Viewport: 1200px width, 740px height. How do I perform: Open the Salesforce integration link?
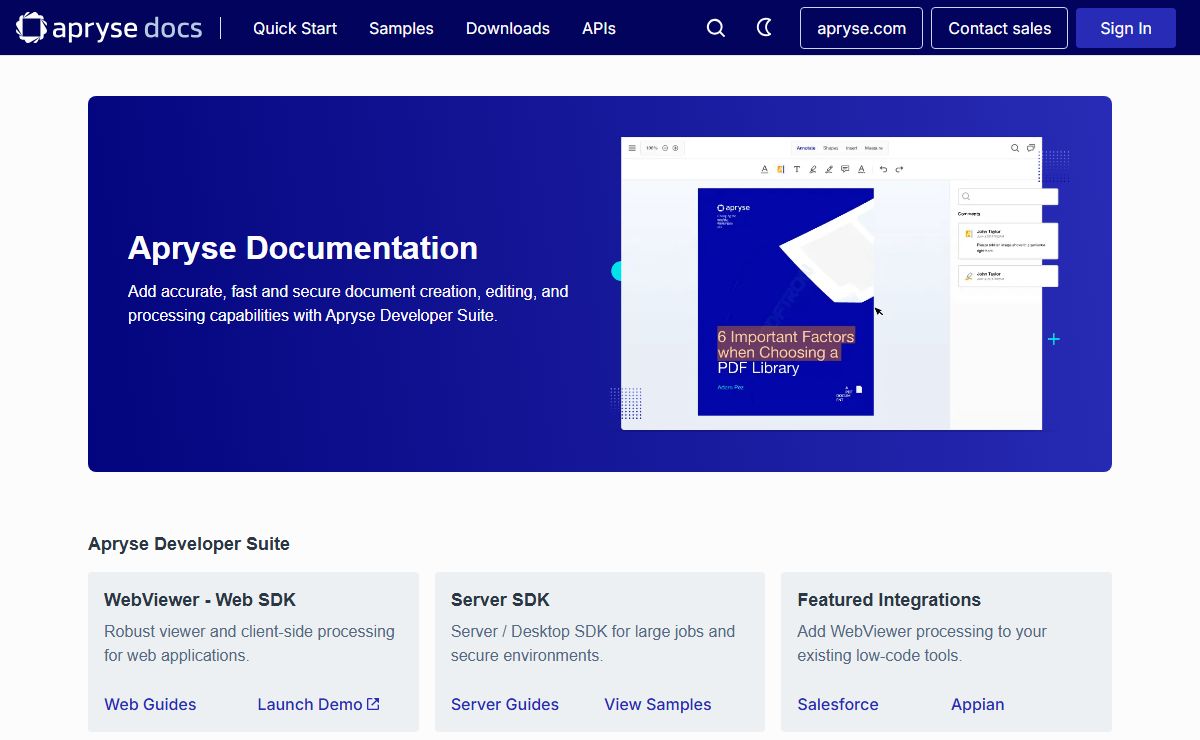(x=838, y=704)
